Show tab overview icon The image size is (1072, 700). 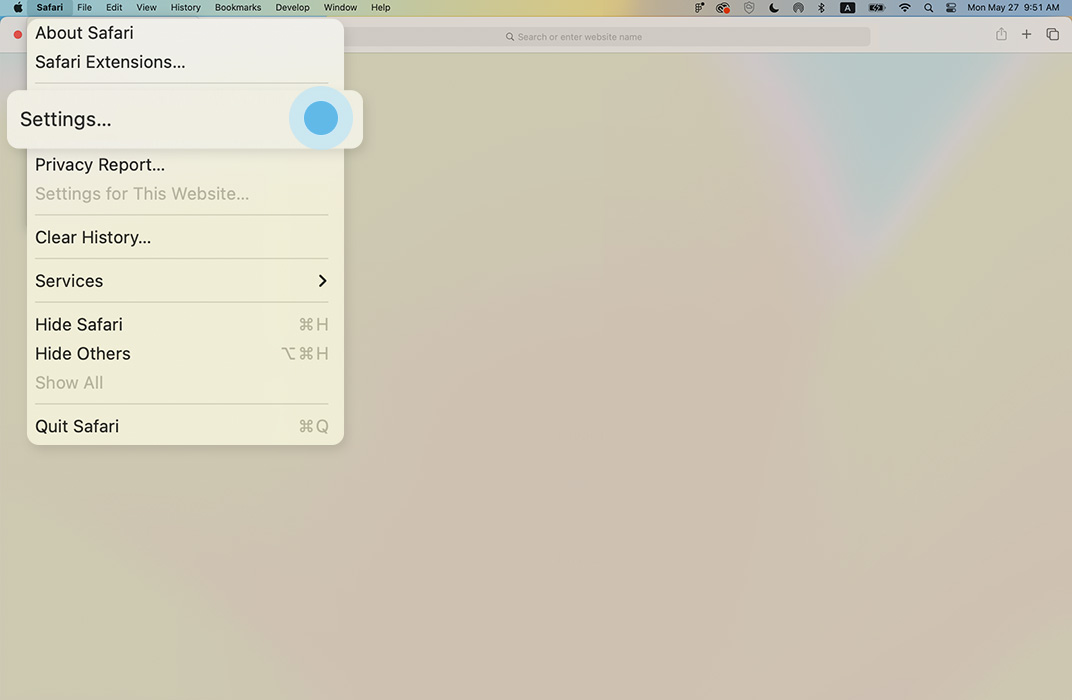click(1052, 35)
